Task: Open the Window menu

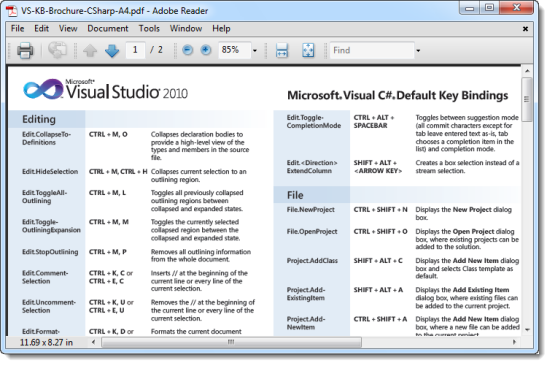Action: point(186,28)
